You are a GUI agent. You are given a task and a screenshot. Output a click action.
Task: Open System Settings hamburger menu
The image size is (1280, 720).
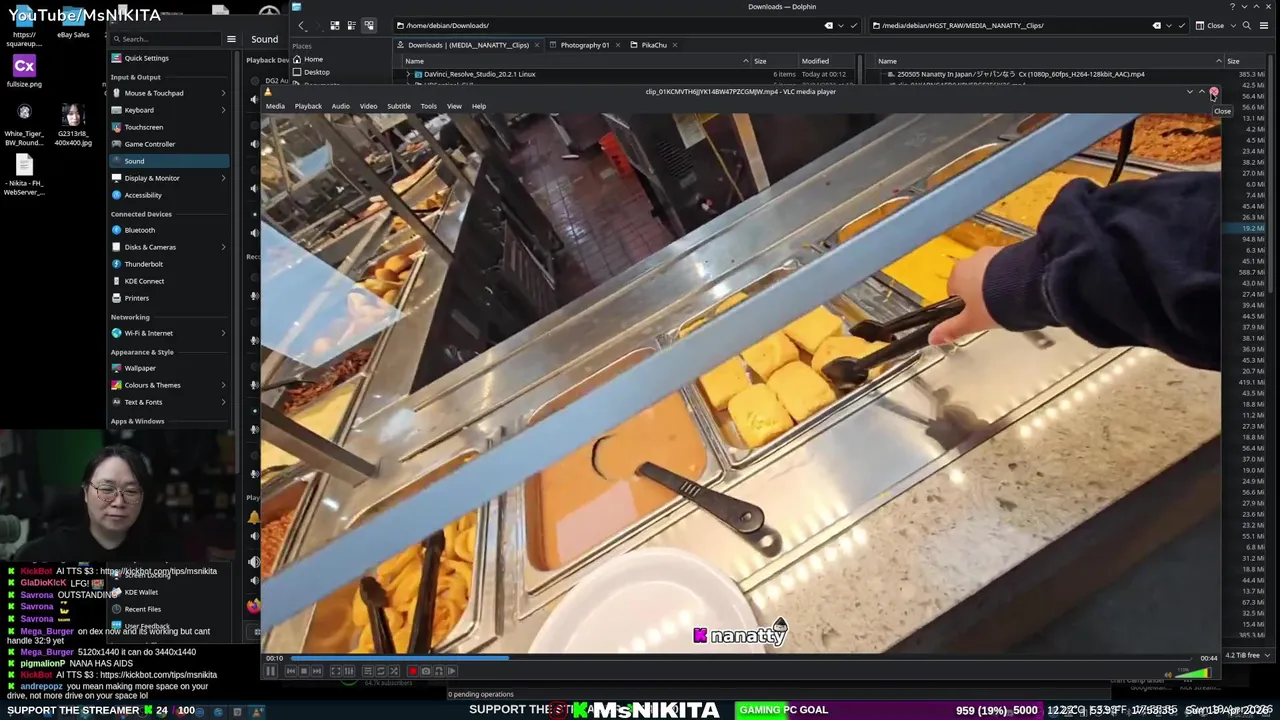pos(231,39)
